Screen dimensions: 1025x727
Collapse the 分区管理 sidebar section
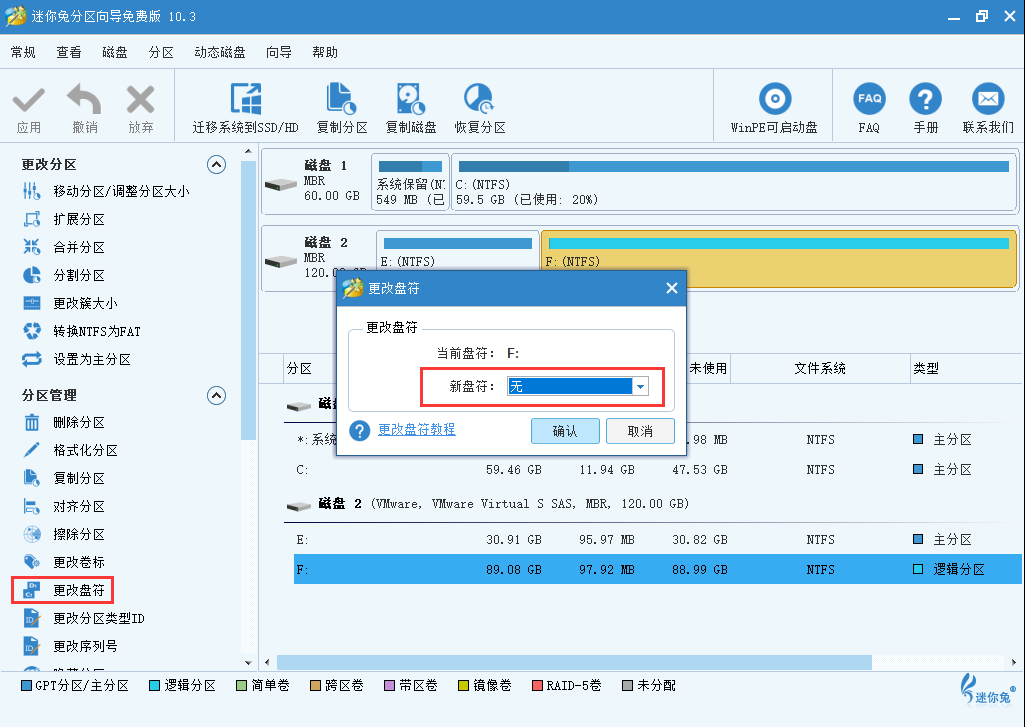pyautogui.click(x=216, y=396)
